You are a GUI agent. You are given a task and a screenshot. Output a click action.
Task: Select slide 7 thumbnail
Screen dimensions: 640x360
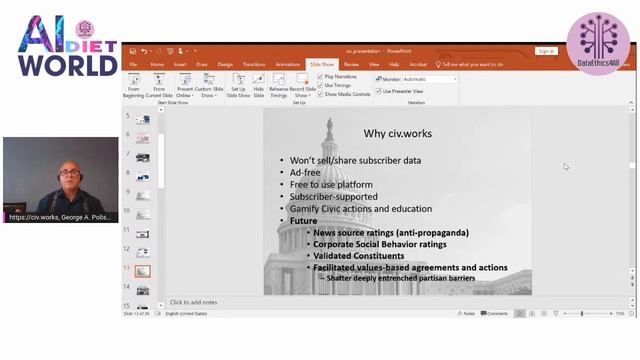(143, 158)
